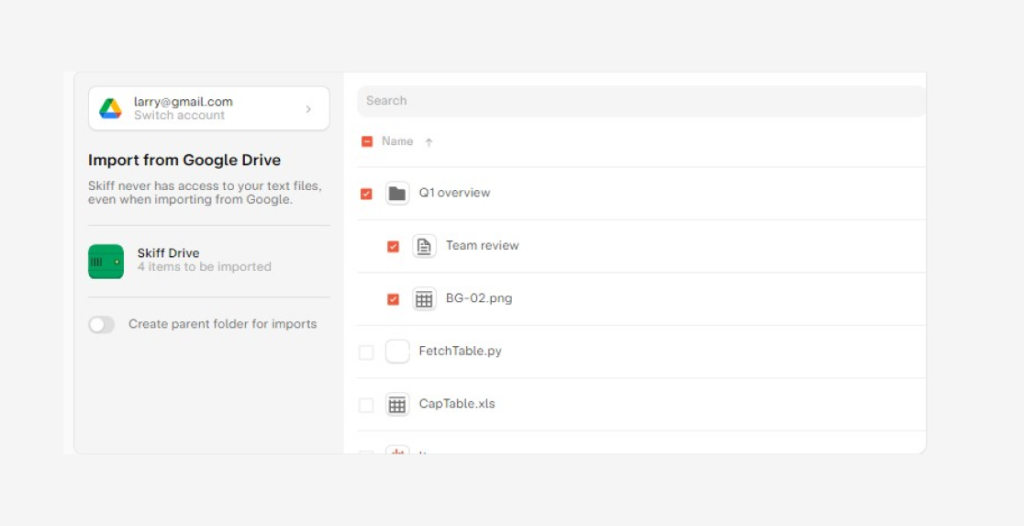This screenshot has width=1024, height=526.
Task: Uncheck the Team review checkbox
Action: (393, 246)
